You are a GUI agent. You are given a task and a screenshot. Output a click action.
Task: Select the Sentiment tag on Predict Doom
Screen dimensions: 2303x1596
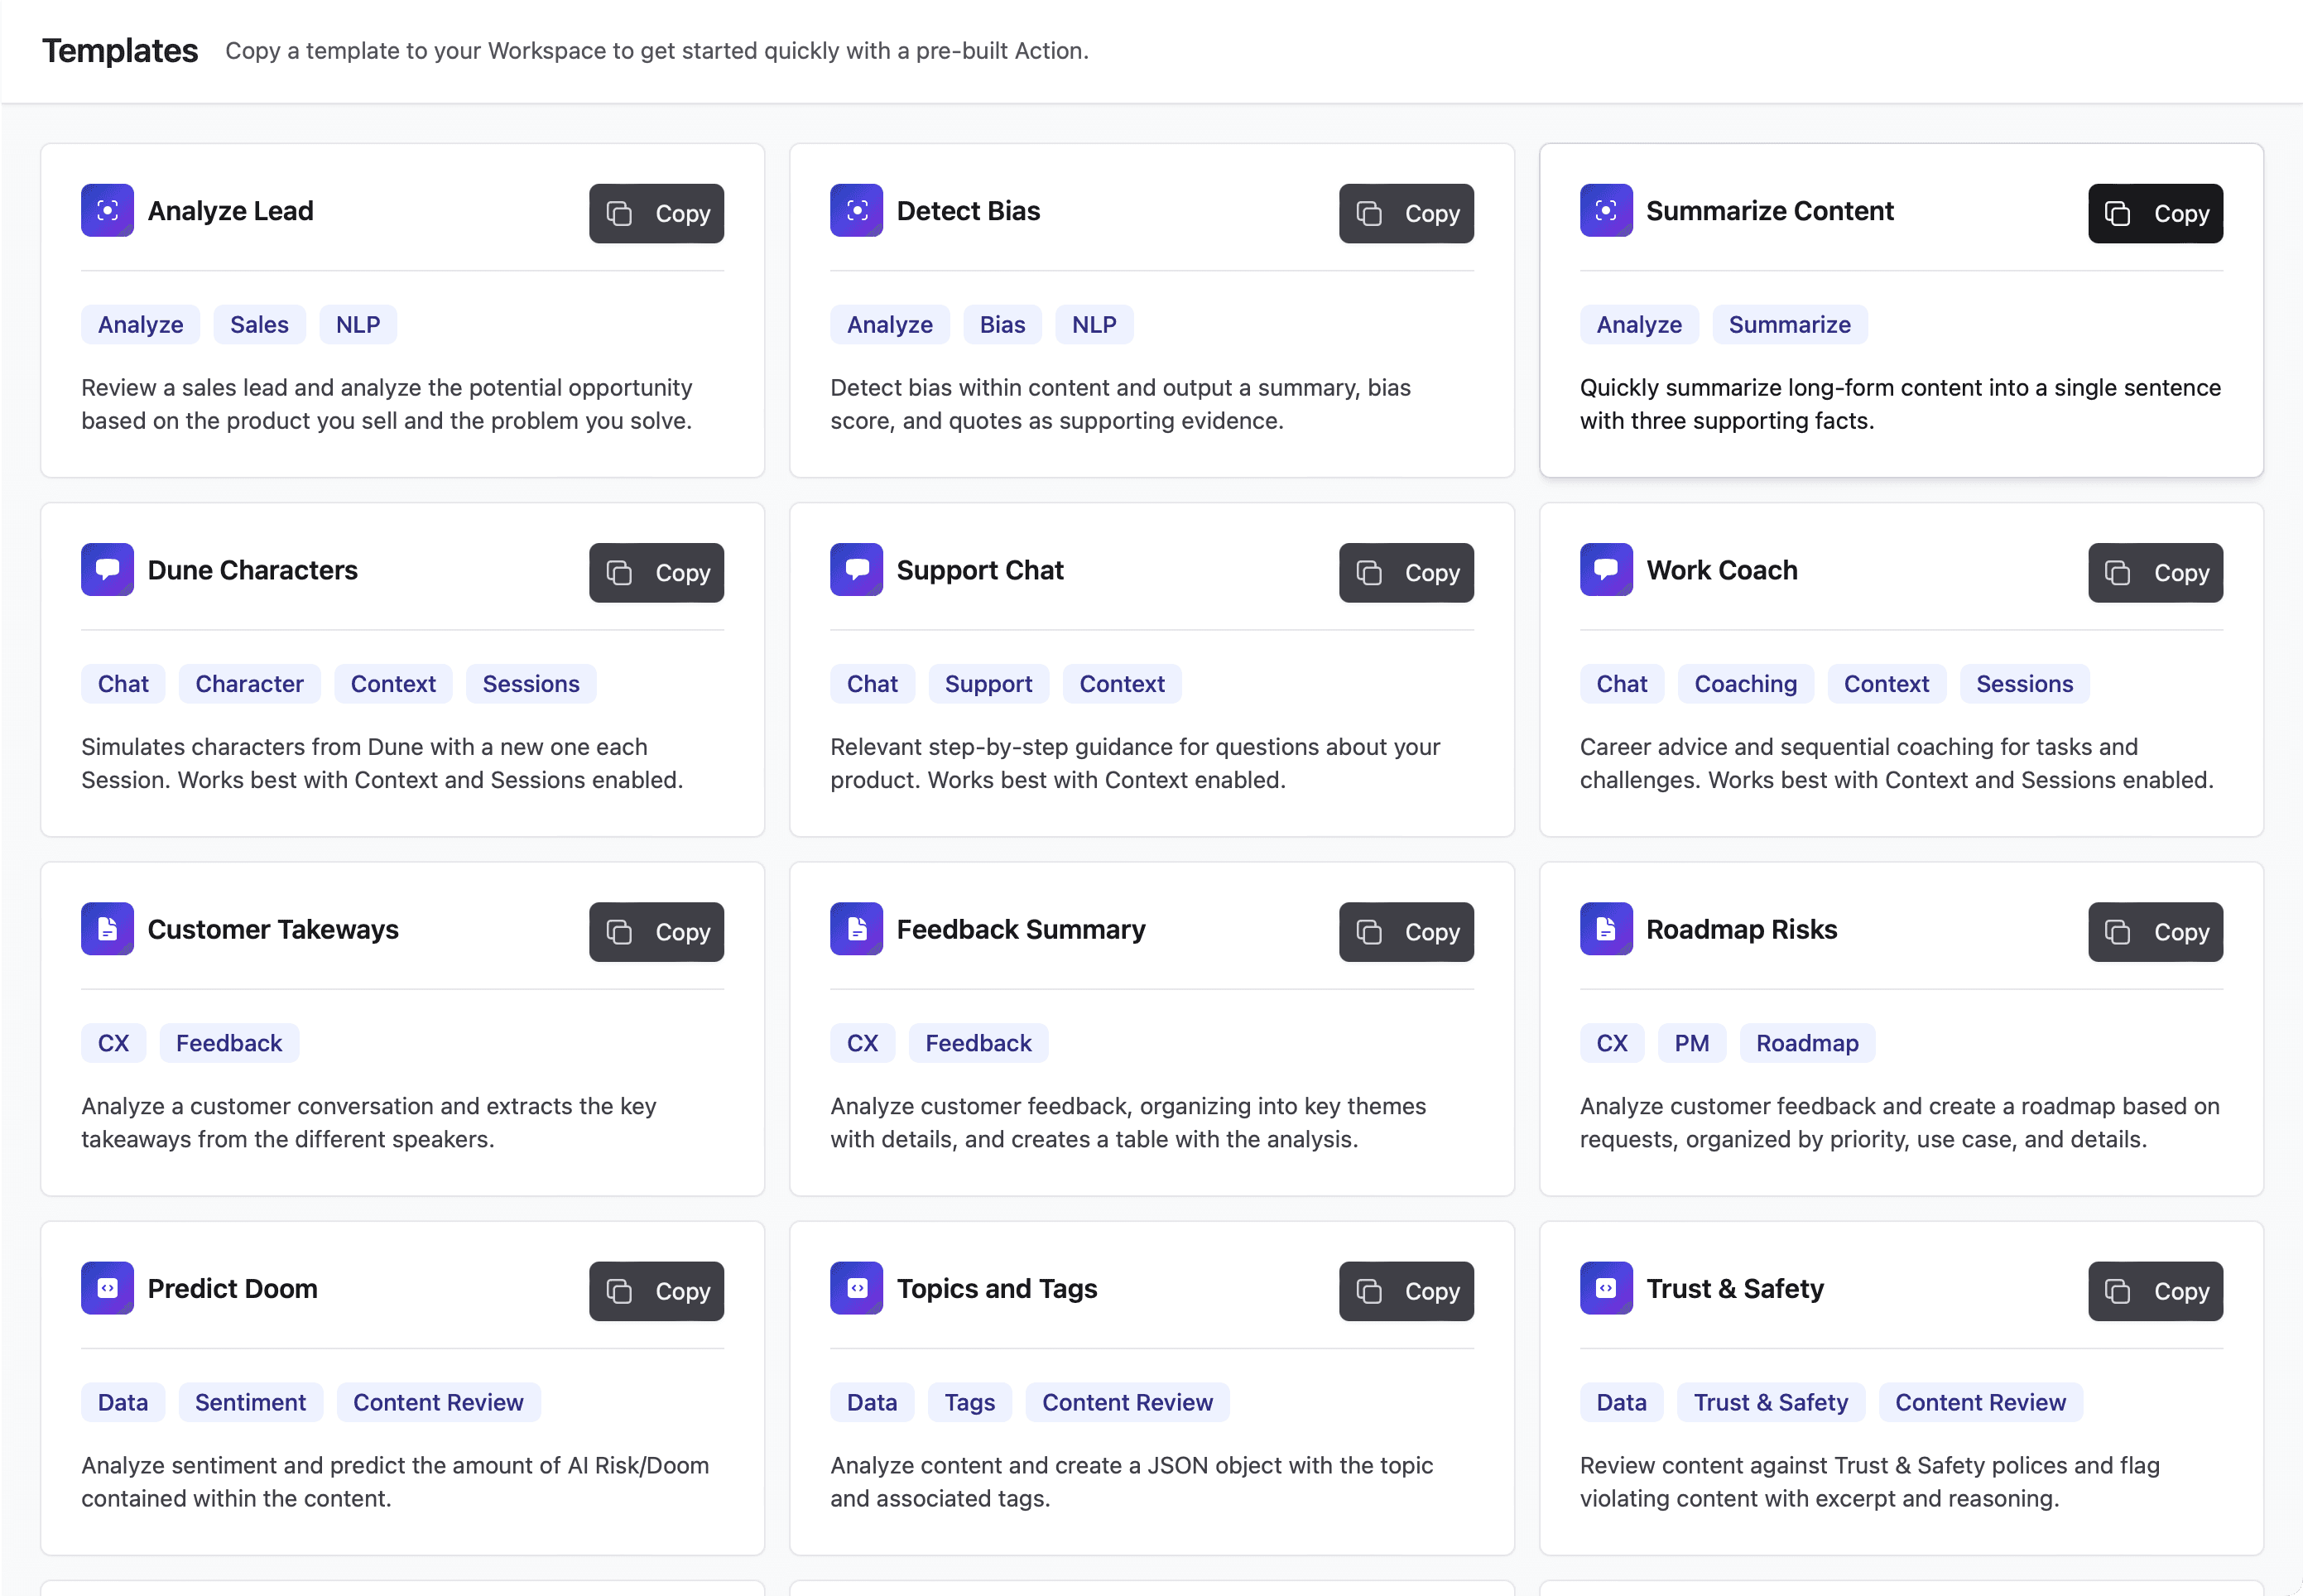pyautogui.click(x=250, y=1401)
